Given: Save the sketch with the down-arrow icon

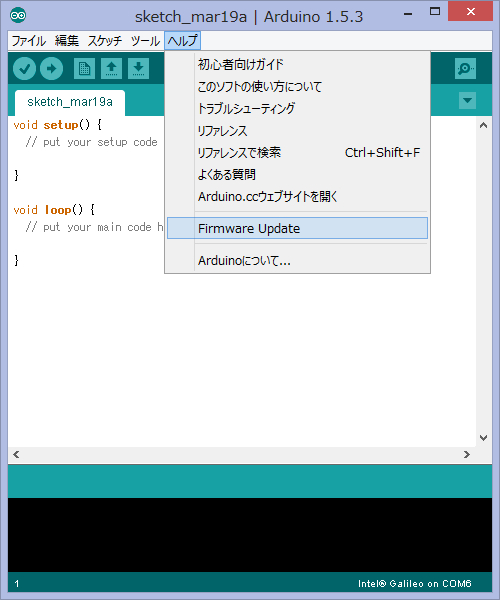Looking at the screenshot, I should [138, 69].
